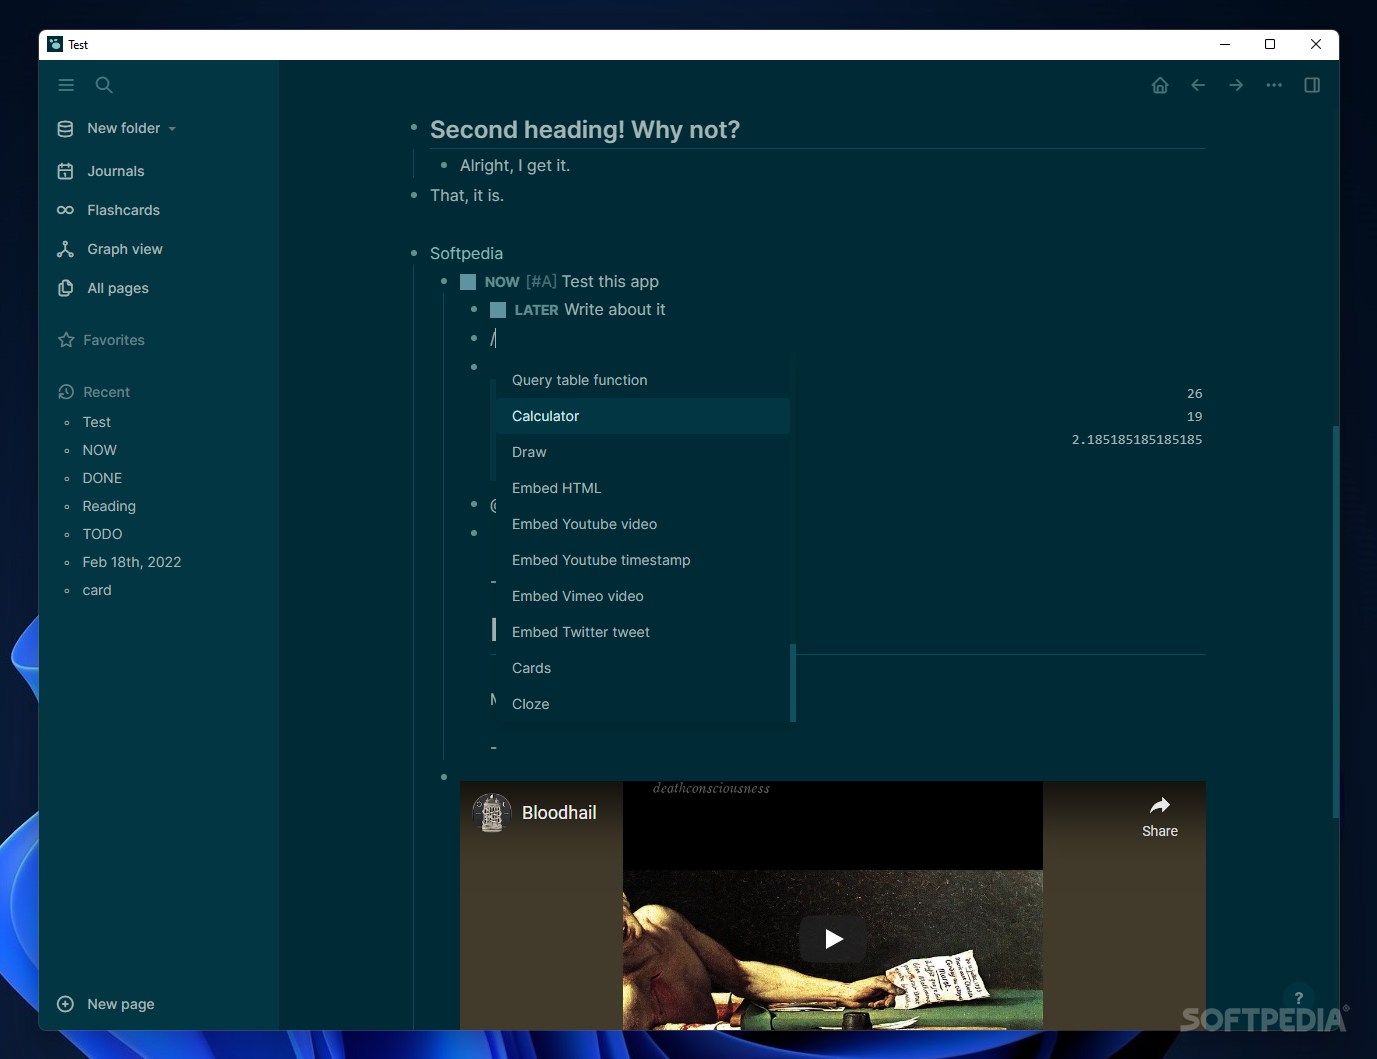Select Embed Vimeo video command
The width and height of the screenshot is (1377, 1059).
pos(642,596)
